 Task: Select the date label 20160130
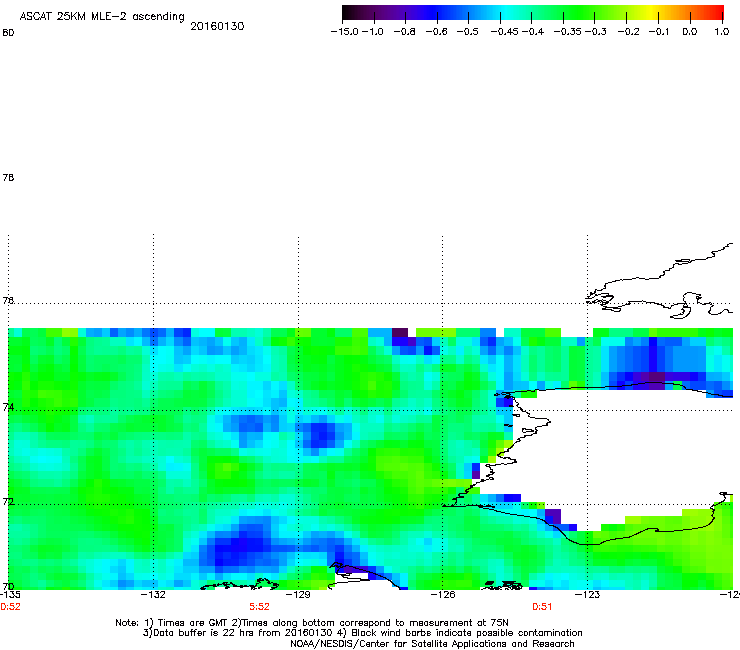[217, 26]
